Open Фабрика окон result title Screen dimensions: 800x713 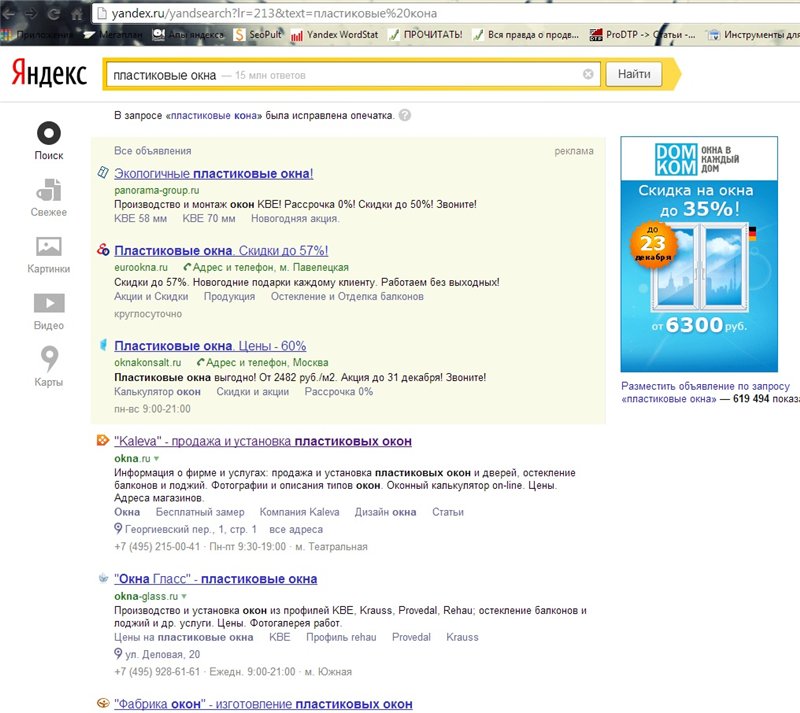point(263,704)
